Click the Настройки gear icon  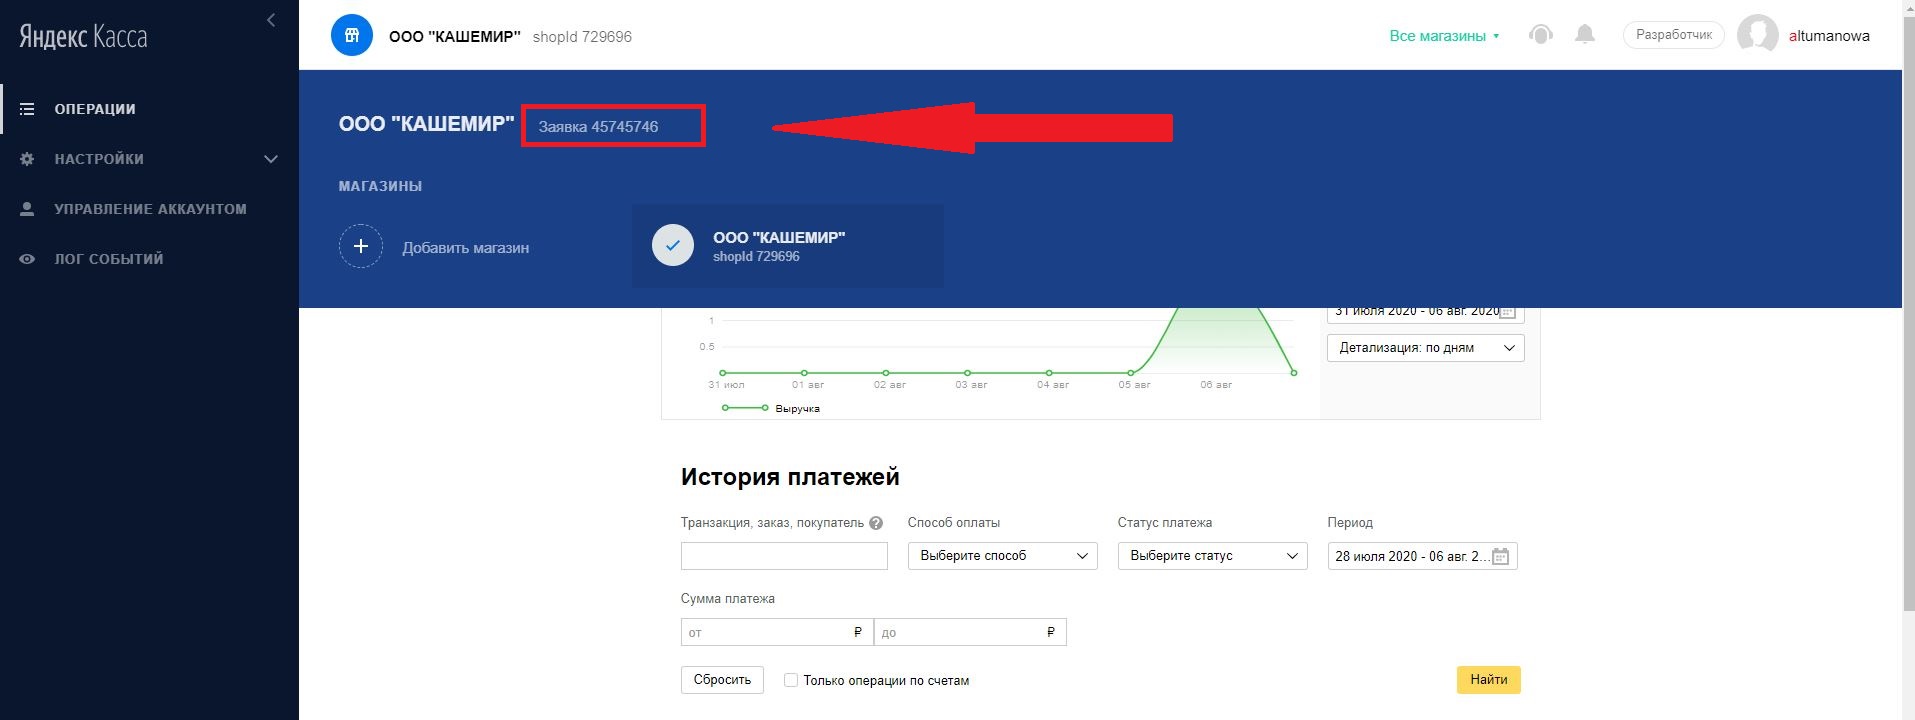pos(27,159)
